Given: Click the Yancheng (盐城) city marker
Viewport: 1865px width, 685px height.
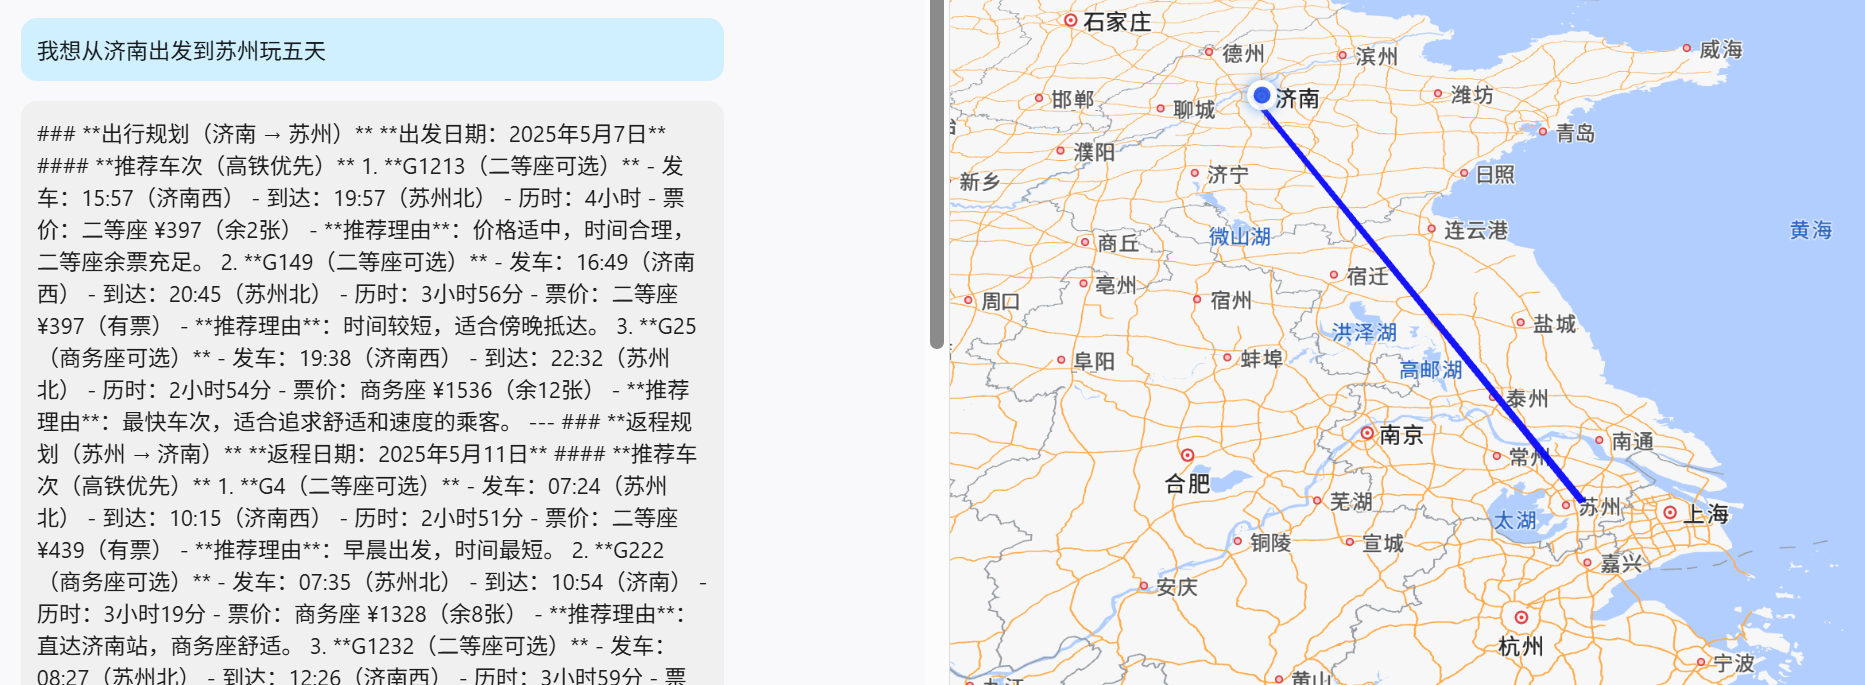Looking at the screenshot, I should (1520, 322).
